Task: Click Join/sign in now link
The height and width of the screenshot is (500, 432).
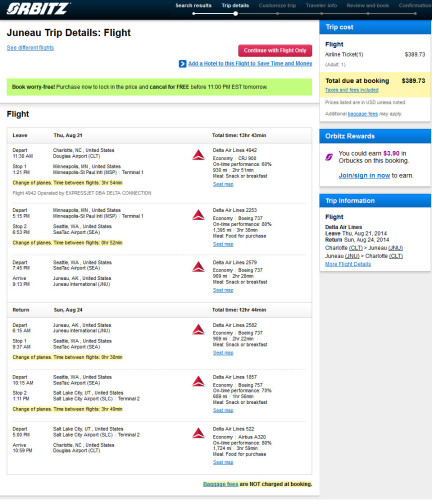Action: coord(364,175)
